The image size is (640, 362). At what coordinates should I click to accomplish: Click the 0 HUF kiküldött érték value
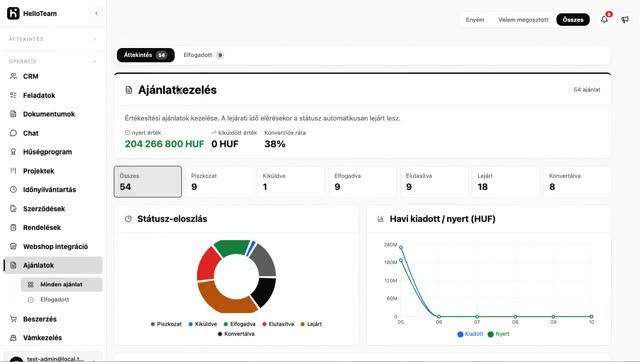225,144
